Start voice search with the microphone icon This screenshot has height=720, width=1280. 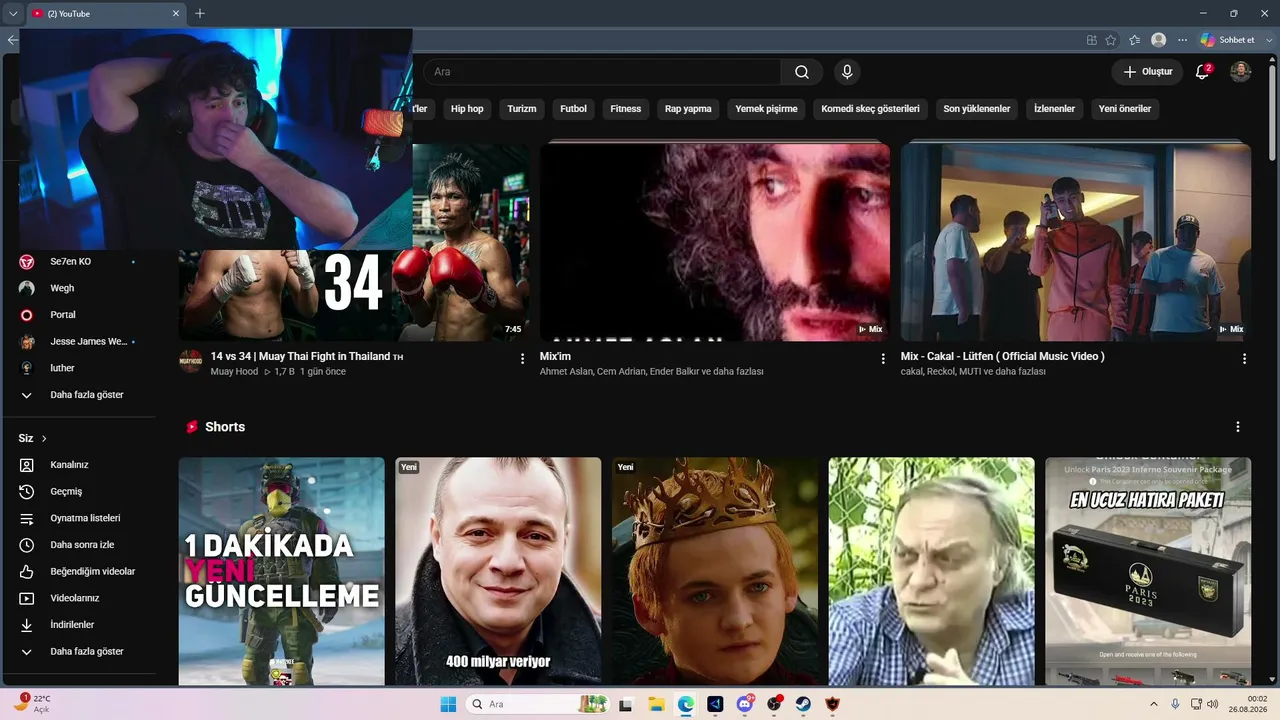847,72
